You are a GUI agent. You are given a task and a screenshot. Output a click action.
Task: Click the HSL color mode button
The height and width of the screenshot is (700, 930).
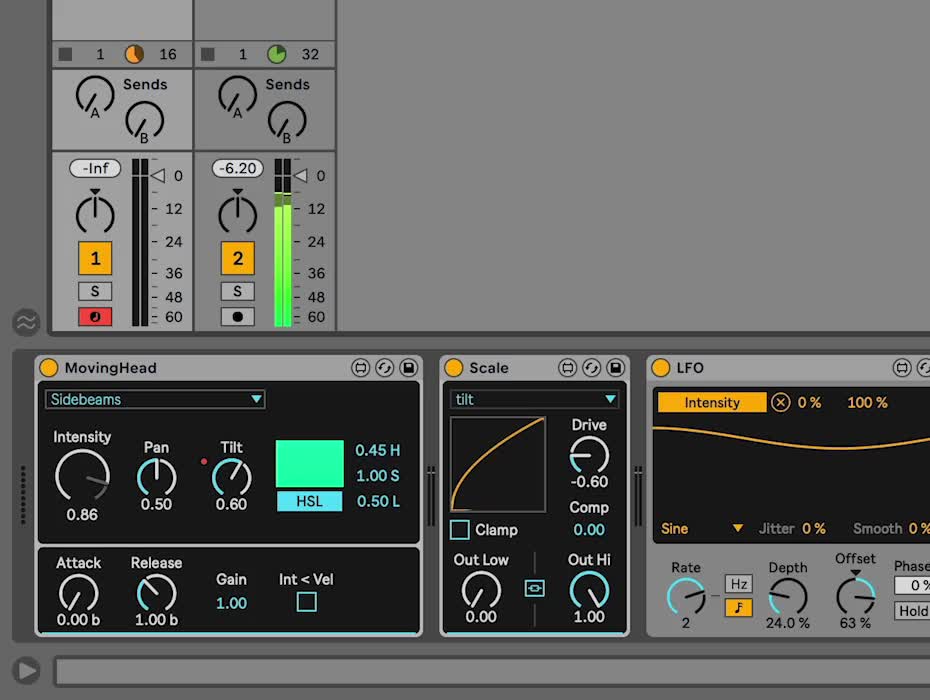pos(309,501)
